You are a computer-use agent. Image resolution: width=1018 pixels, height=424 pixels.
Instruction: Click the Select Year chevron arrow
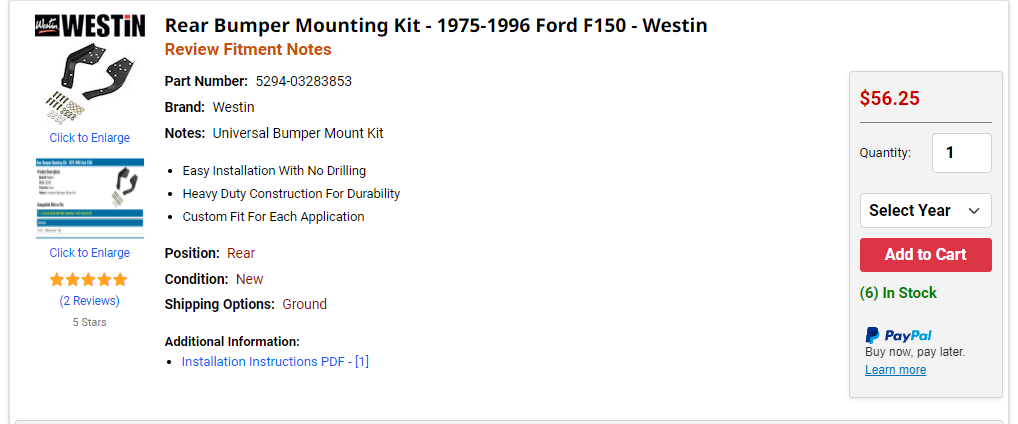pos(973,211)
